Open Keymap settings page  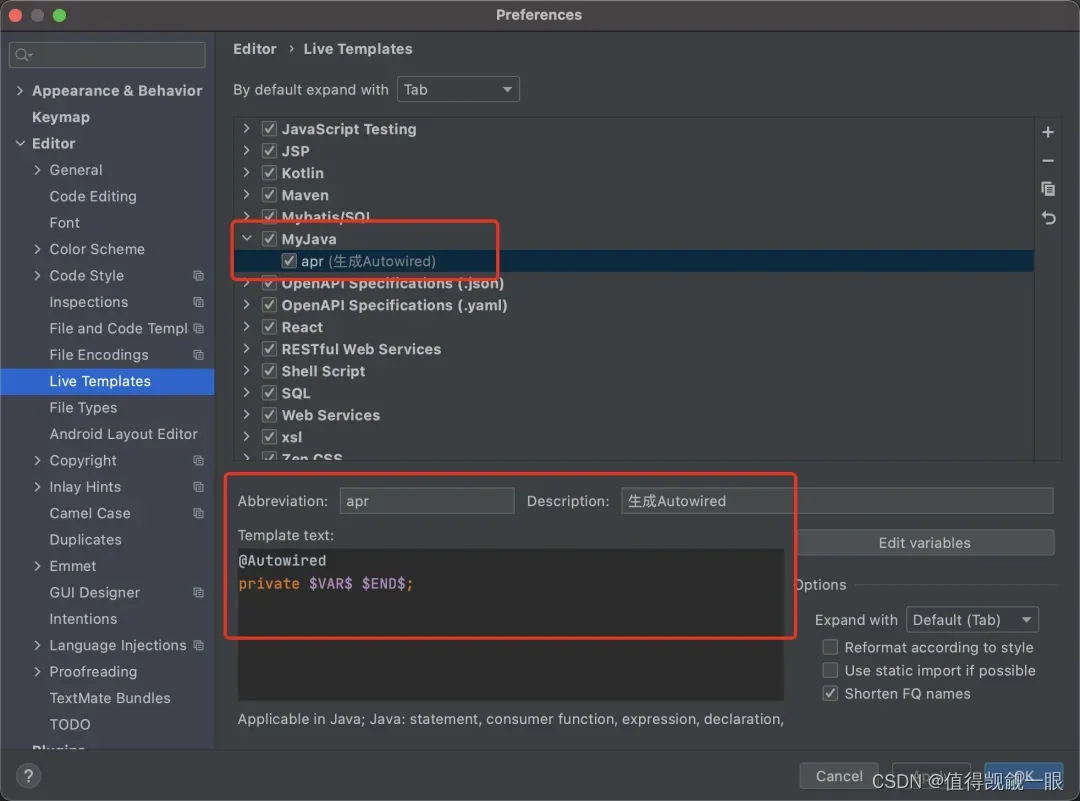61,117
